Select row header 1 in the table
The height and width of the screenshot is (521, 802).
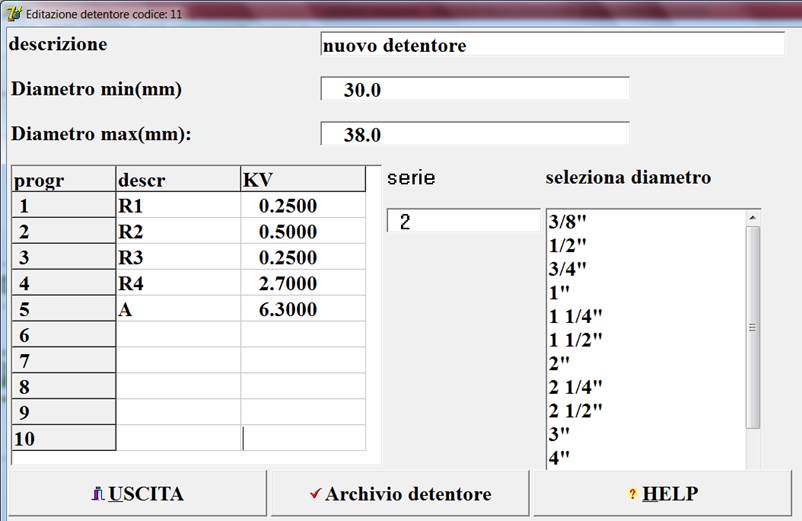click(64, 205)
